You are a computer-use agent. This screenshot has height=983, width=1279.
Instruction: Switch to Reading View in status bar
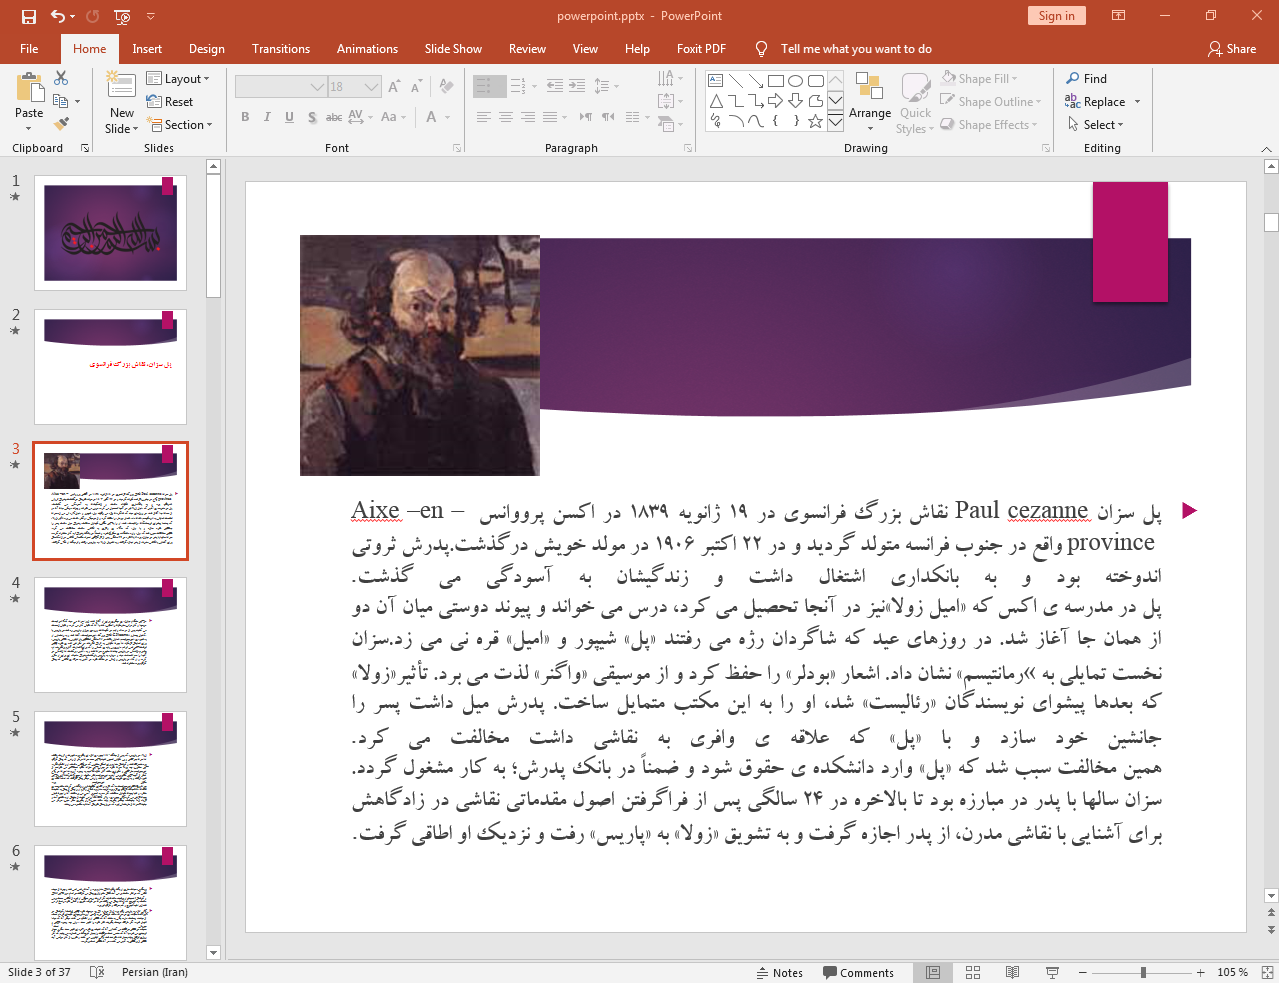pyautogui.click(x=1012, y=972)
